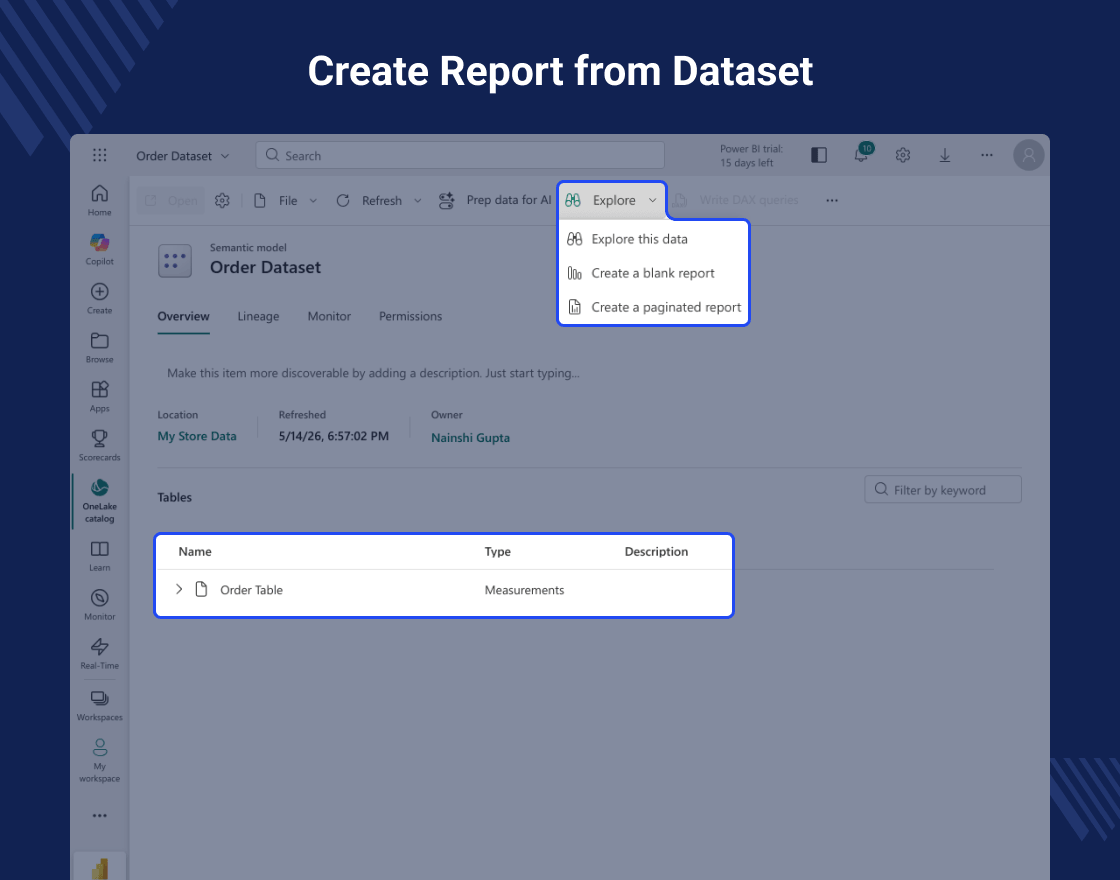
Task: Expand the Order Table row
Action: point(179,589)
